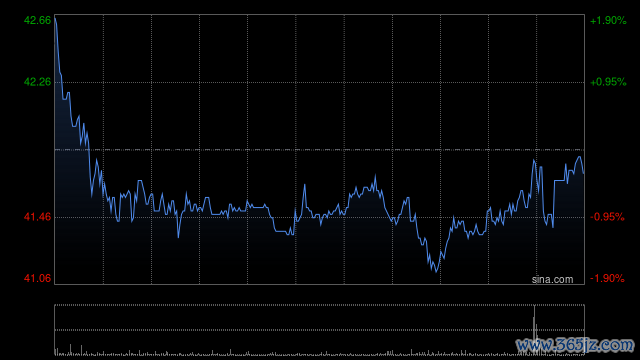This screenshot has width=640, height=360.
Task: Click the sina.com text in chart
Action: (552, 280)
